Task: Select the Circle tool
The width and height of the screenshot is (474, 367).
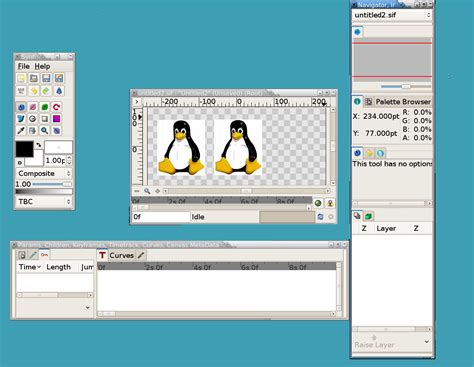Action: tap(33, 119)
